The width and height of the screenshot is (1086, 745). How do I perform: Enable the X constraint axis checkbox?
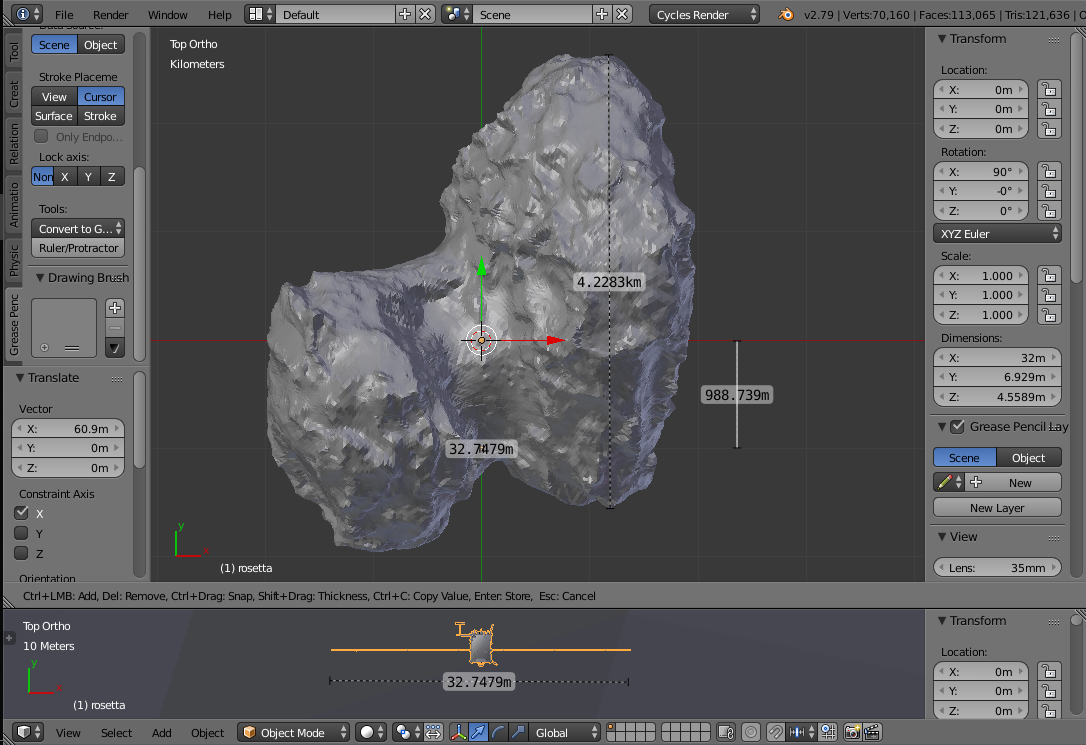click(x=21, y=512)
